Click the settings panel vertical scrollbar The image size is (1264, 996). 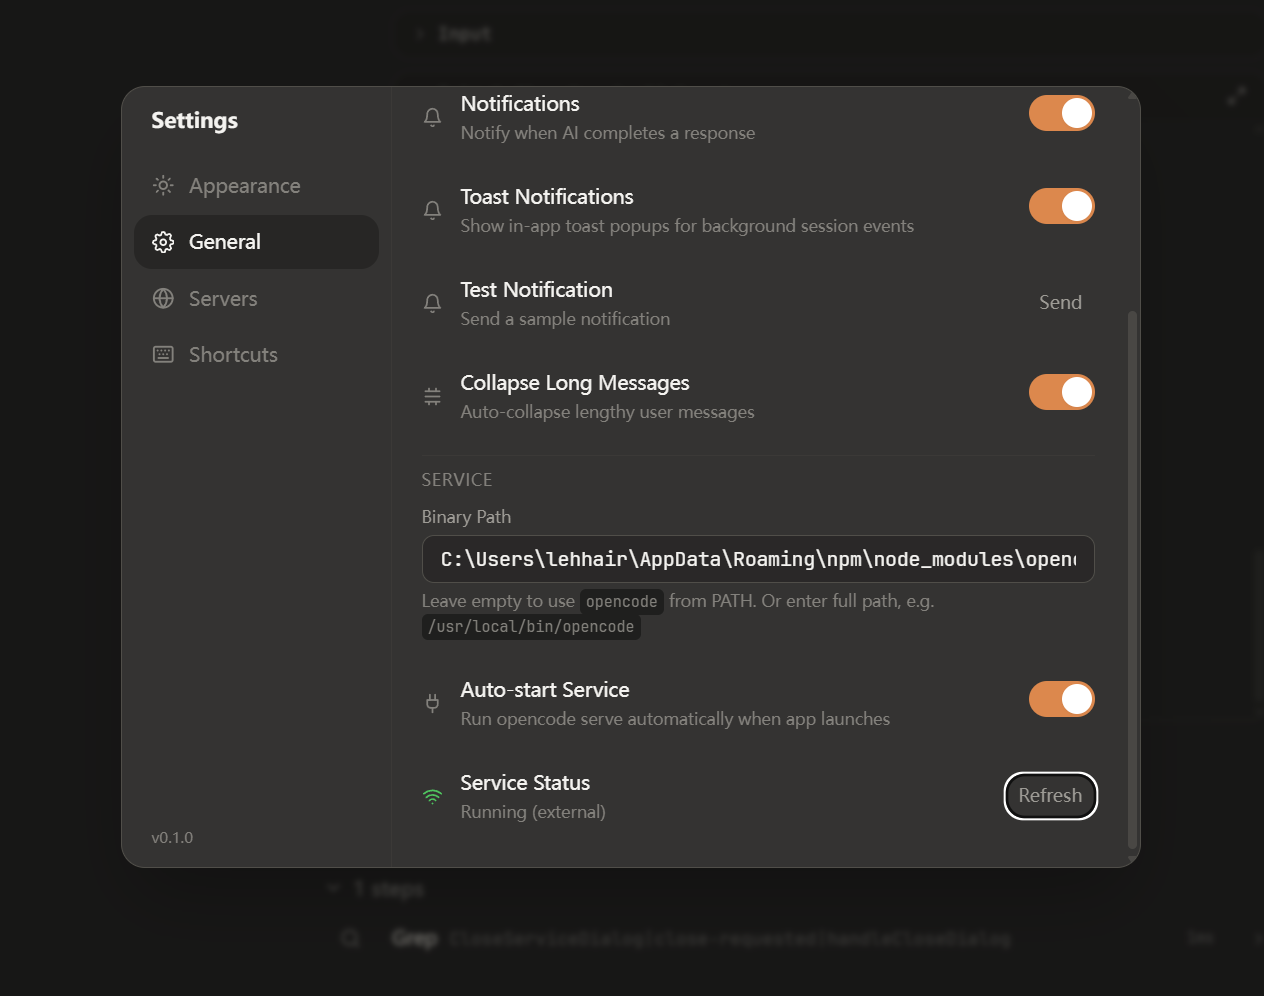[x=1132, y=580]
